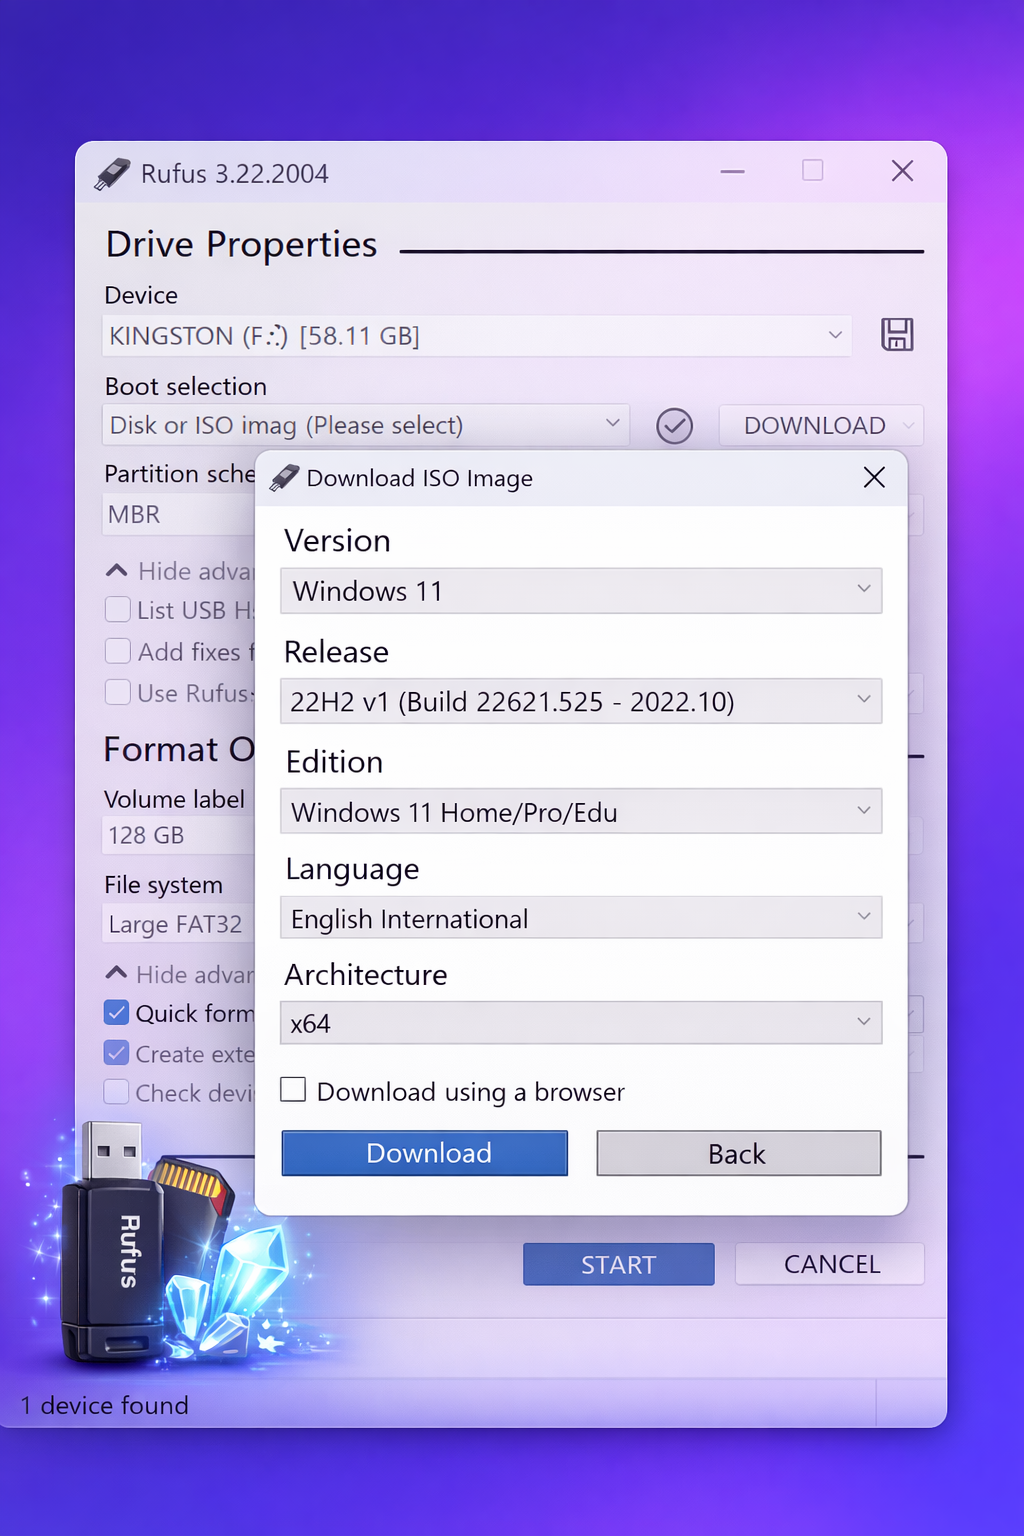This screenshot has height=1536, width=1024.
Task: Click the CANCEL button
Action: pyautogui.click(x=830, y=1265)
